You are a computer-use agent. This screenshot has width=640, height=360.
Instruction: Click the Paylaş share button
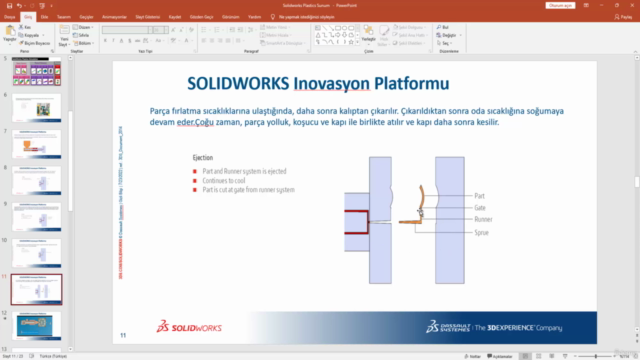(x=623, y=17)
